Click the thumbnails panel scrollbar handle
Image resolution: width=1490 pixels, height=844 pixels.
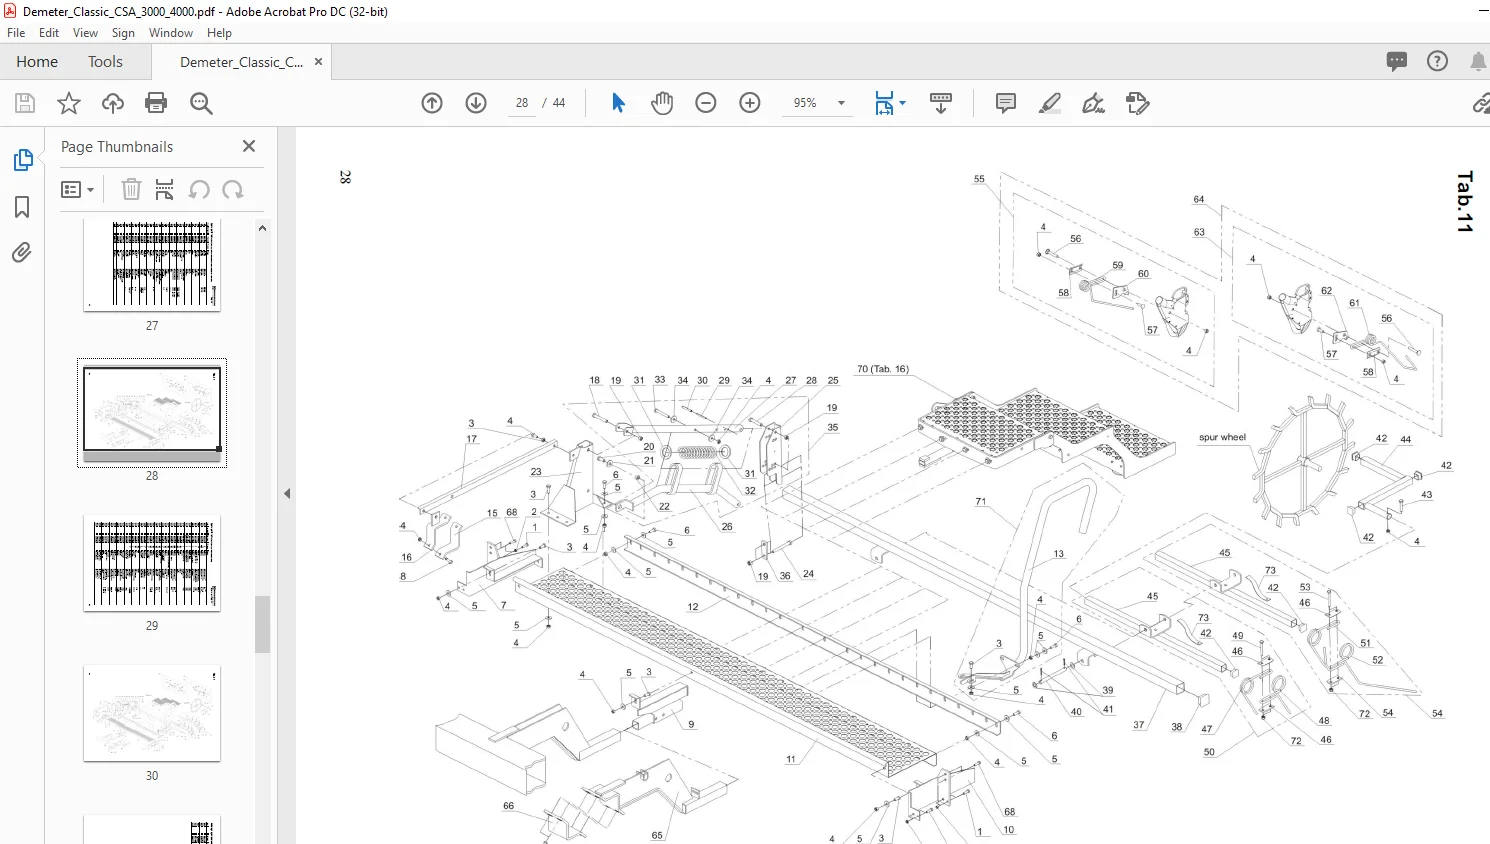coord(263,624)
